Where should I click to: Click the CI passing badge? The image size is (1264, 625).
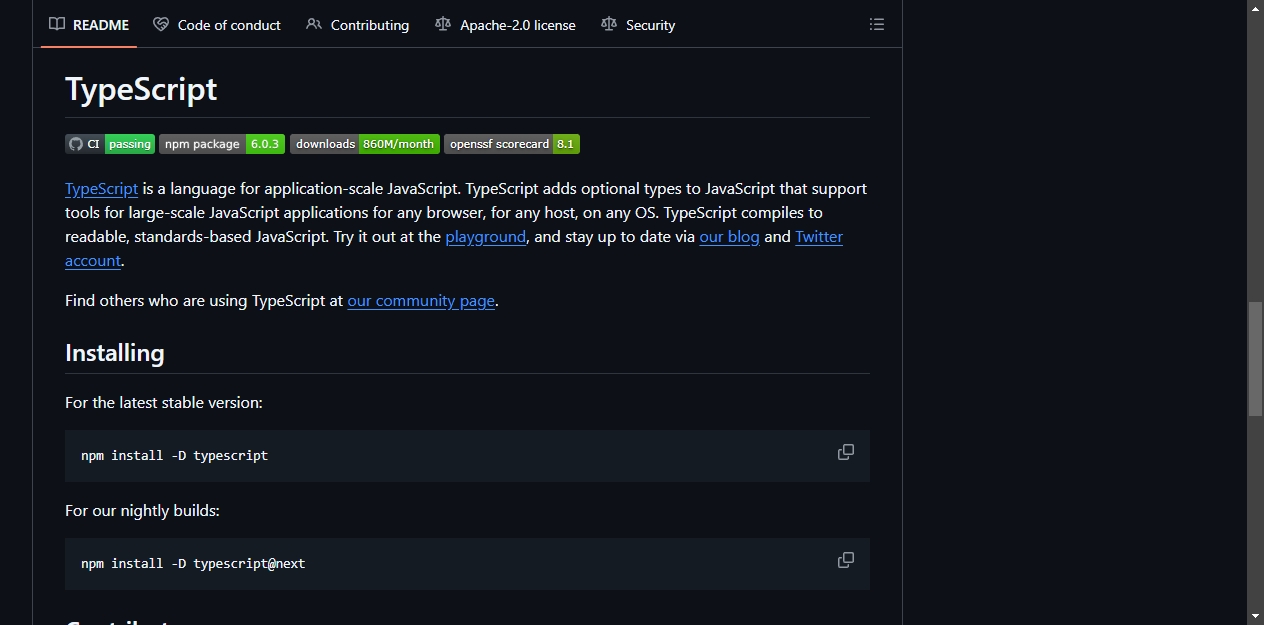coord(110,144)
